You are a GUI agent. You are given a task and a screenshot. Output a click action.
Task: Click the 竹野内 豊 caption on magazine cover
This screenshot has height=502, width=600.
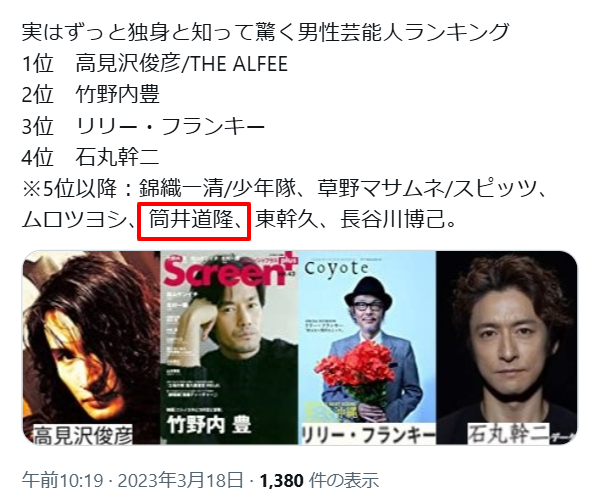point(209,425)
